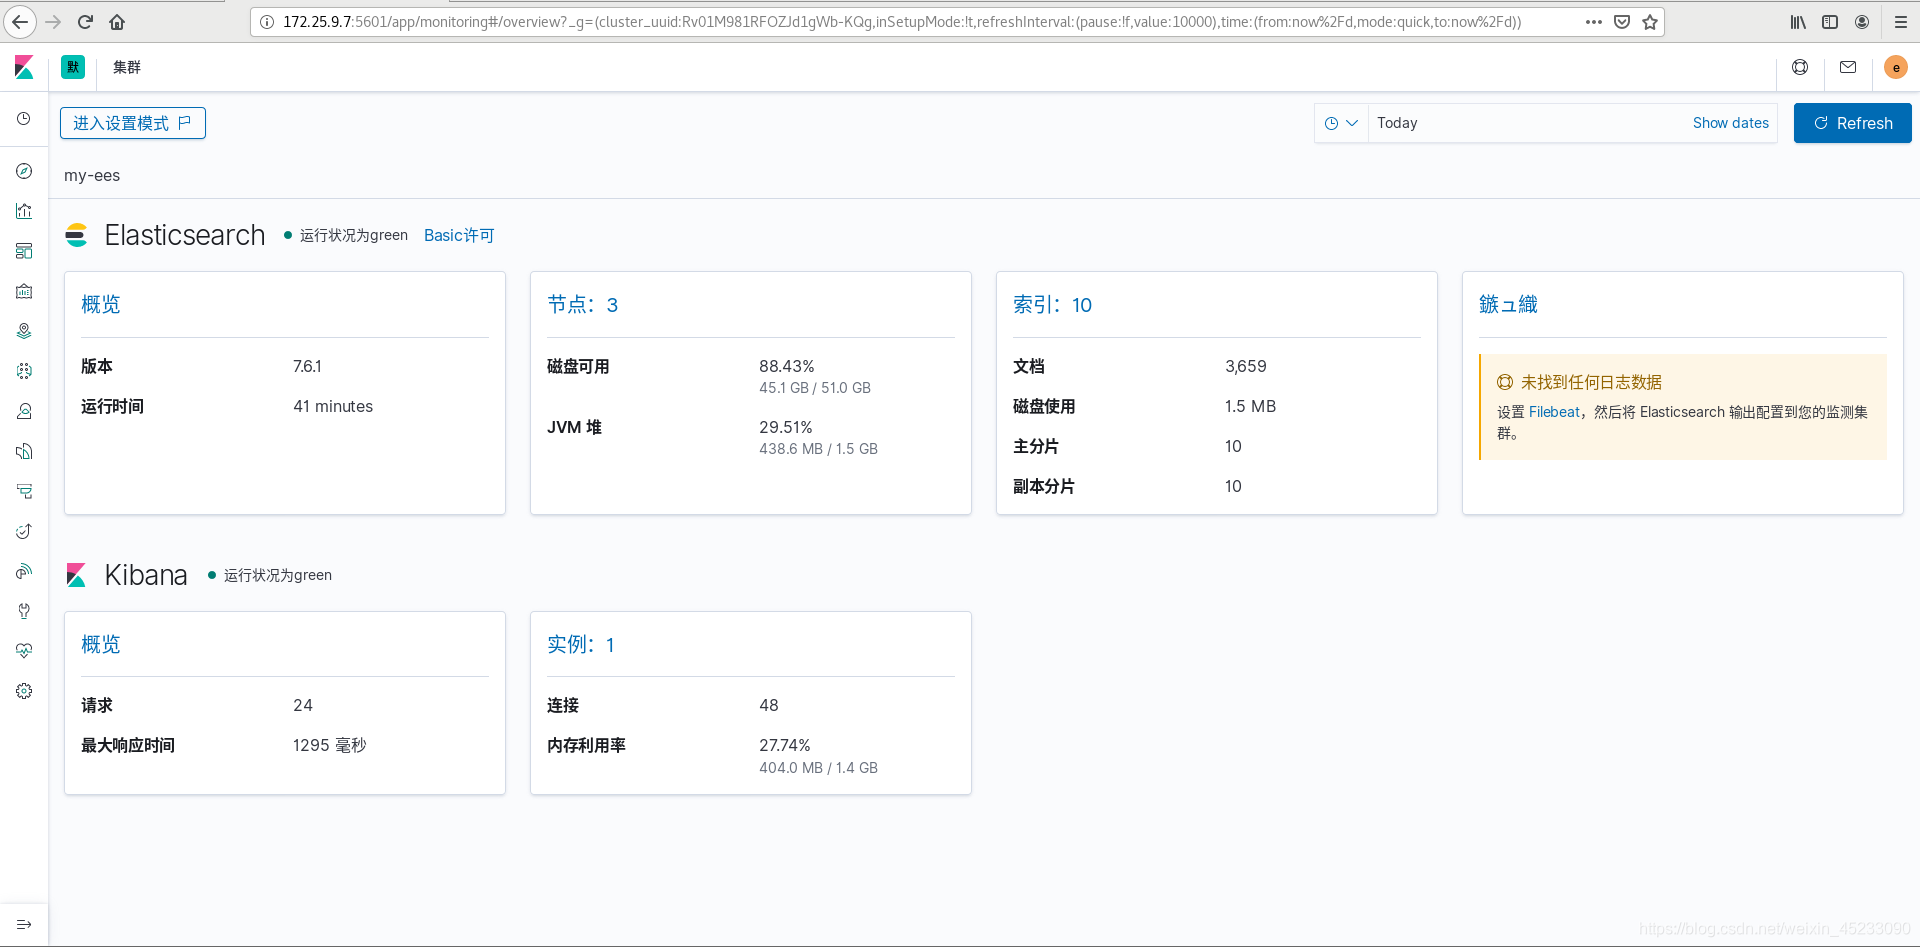Open Discover in the sidebar
The width and height of the screenshot is (1920, 947).
(x=24, y=171)
